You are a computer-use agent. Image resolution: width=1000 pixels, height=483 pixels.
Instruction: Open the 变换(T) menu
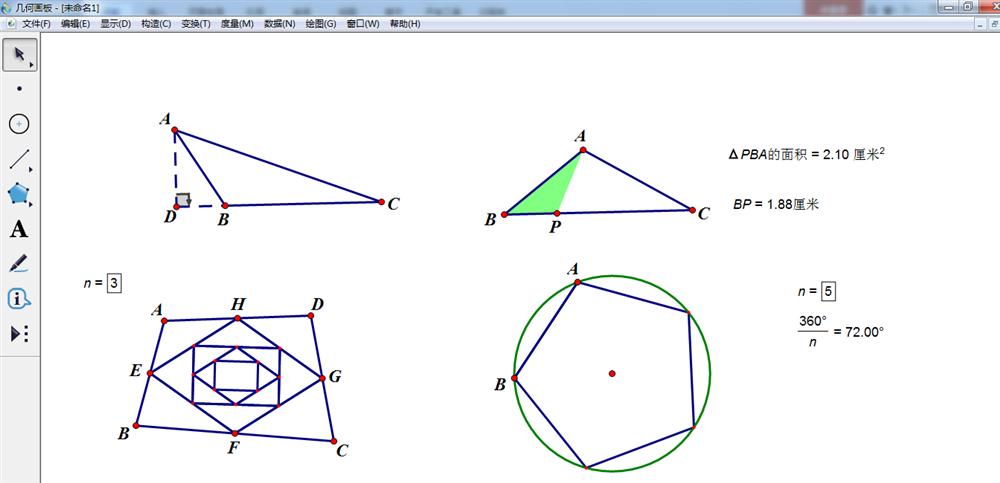pyautogui.click(x=196, y=23)
